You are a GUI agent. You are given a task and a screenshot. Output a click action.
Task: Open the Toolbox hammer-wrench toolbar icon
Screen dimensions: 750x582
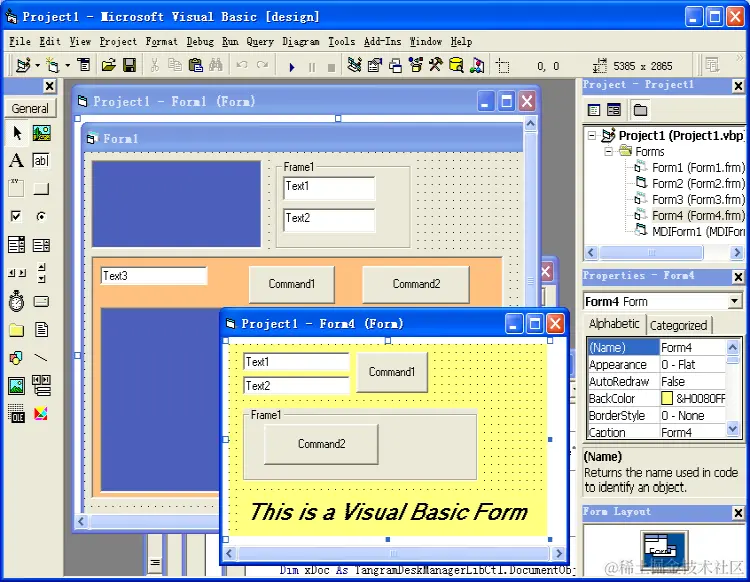436,65
